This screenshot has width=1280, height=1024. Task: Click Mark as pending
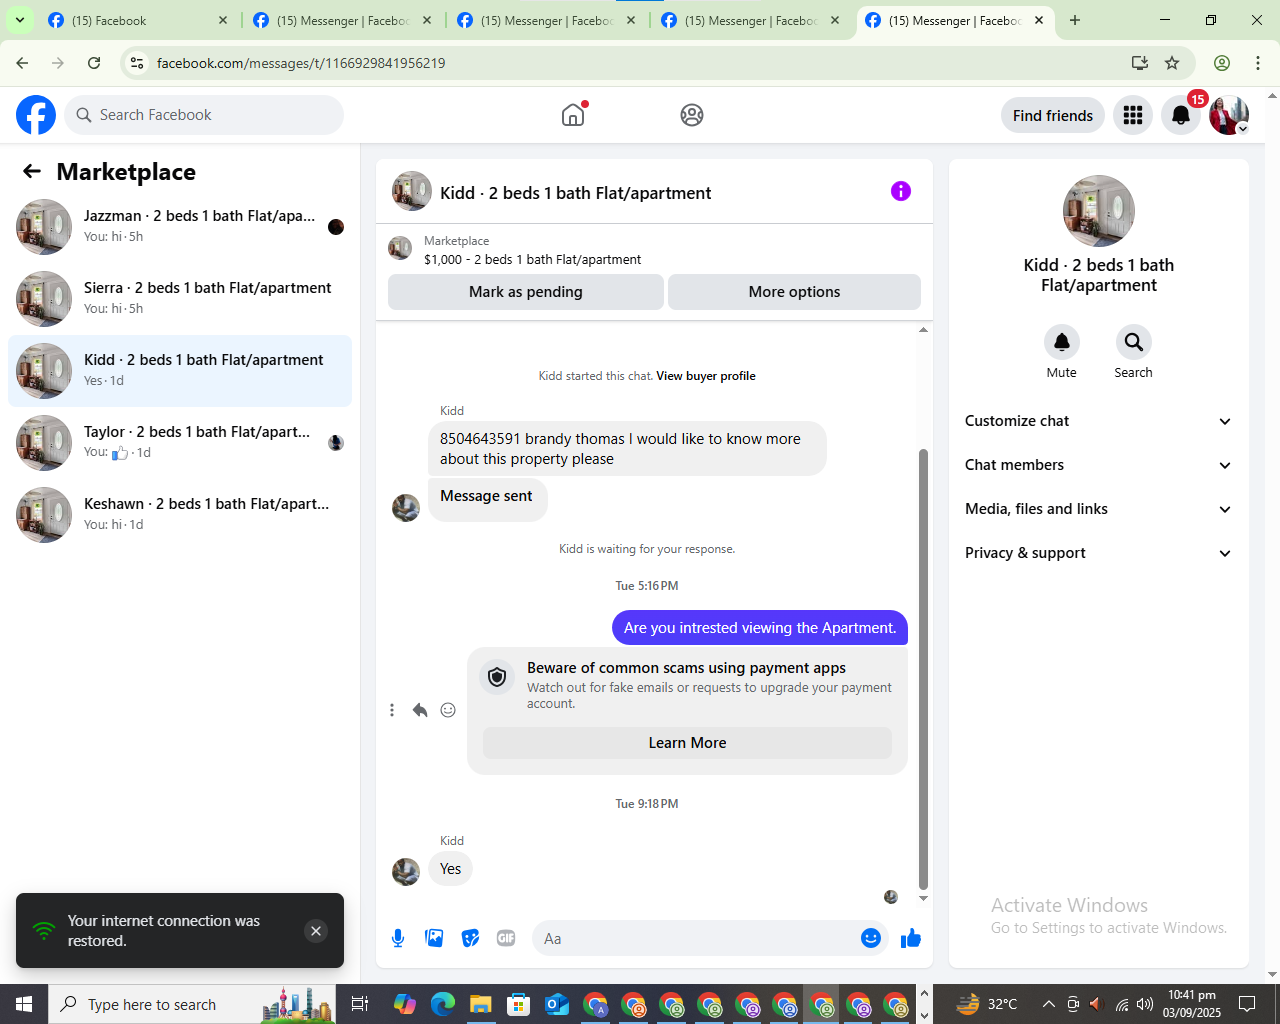pos(526,292)
